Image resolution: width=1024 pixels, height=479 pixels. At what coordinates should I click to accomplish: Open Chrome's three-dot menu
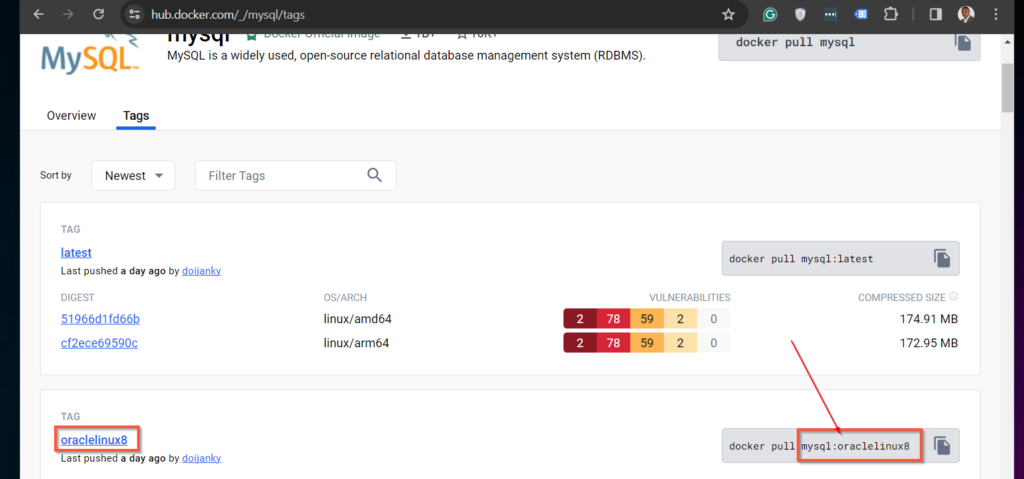(x=996, y=14)
